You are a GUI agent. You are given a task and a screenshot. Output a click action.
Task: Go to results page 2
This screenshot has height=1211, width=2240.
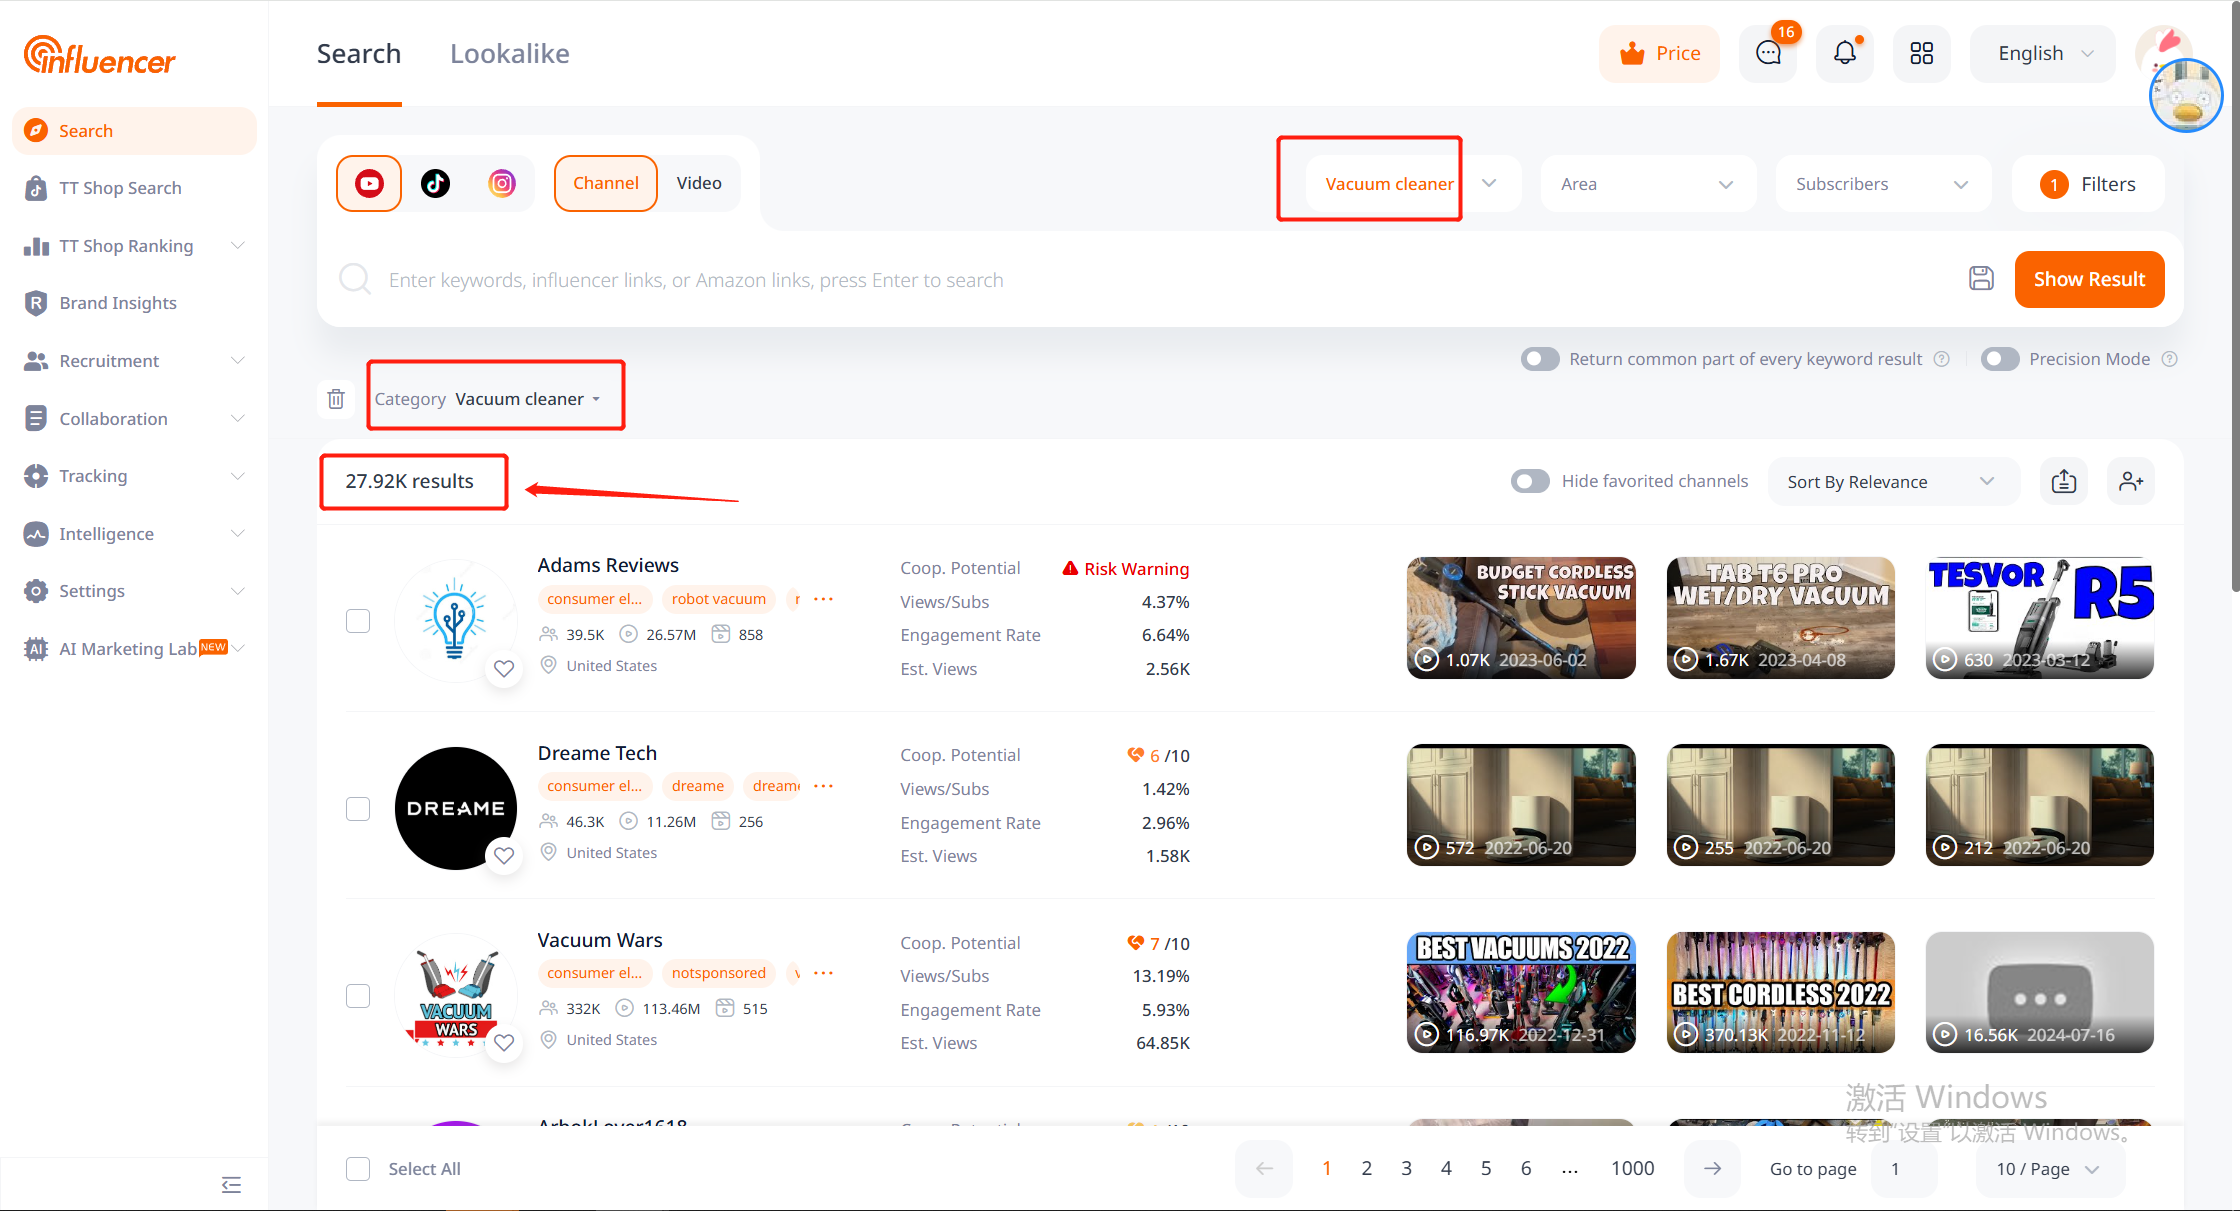tap(1366, 1168)
